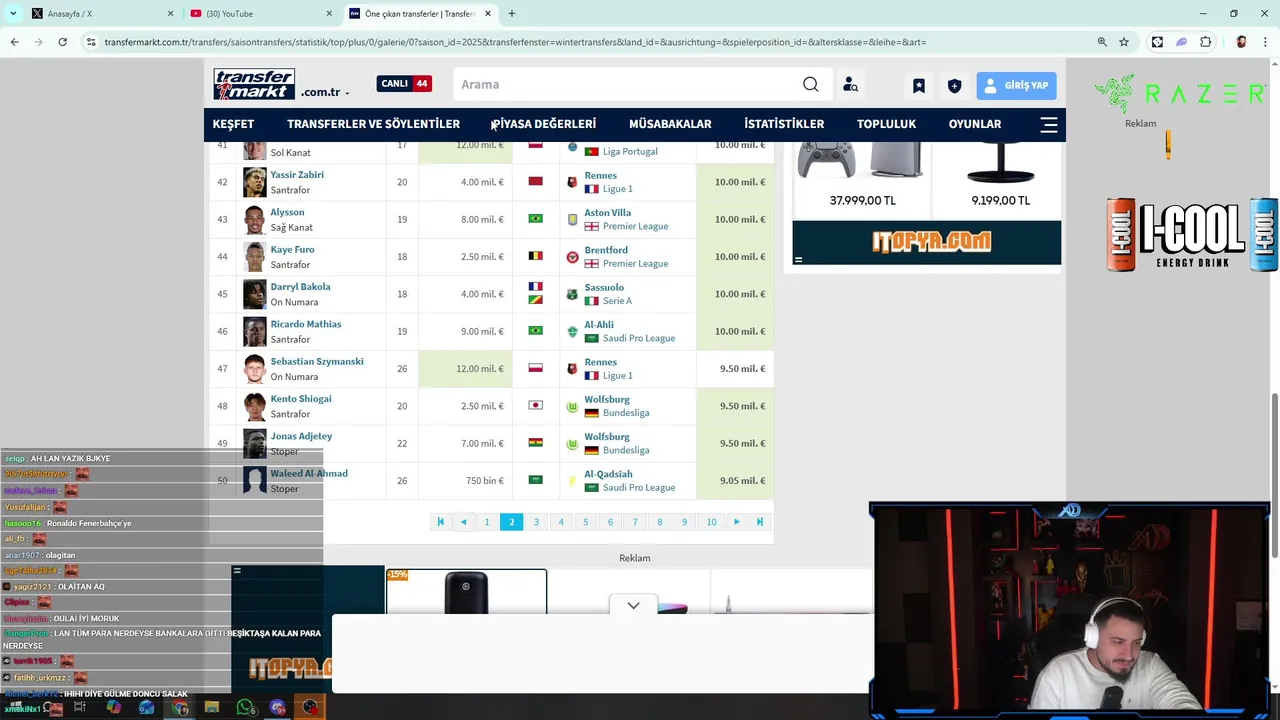Go to results page 3
The image size is (1280, 720).
click(x=536, y=522)
